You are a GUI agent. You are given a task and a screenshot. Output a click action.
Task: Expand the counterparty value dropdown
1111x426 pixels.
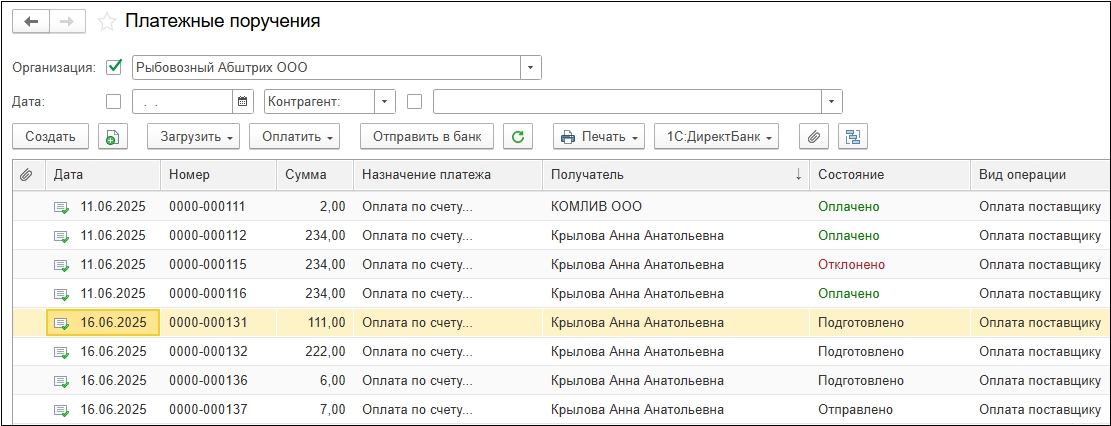(832, 101)
